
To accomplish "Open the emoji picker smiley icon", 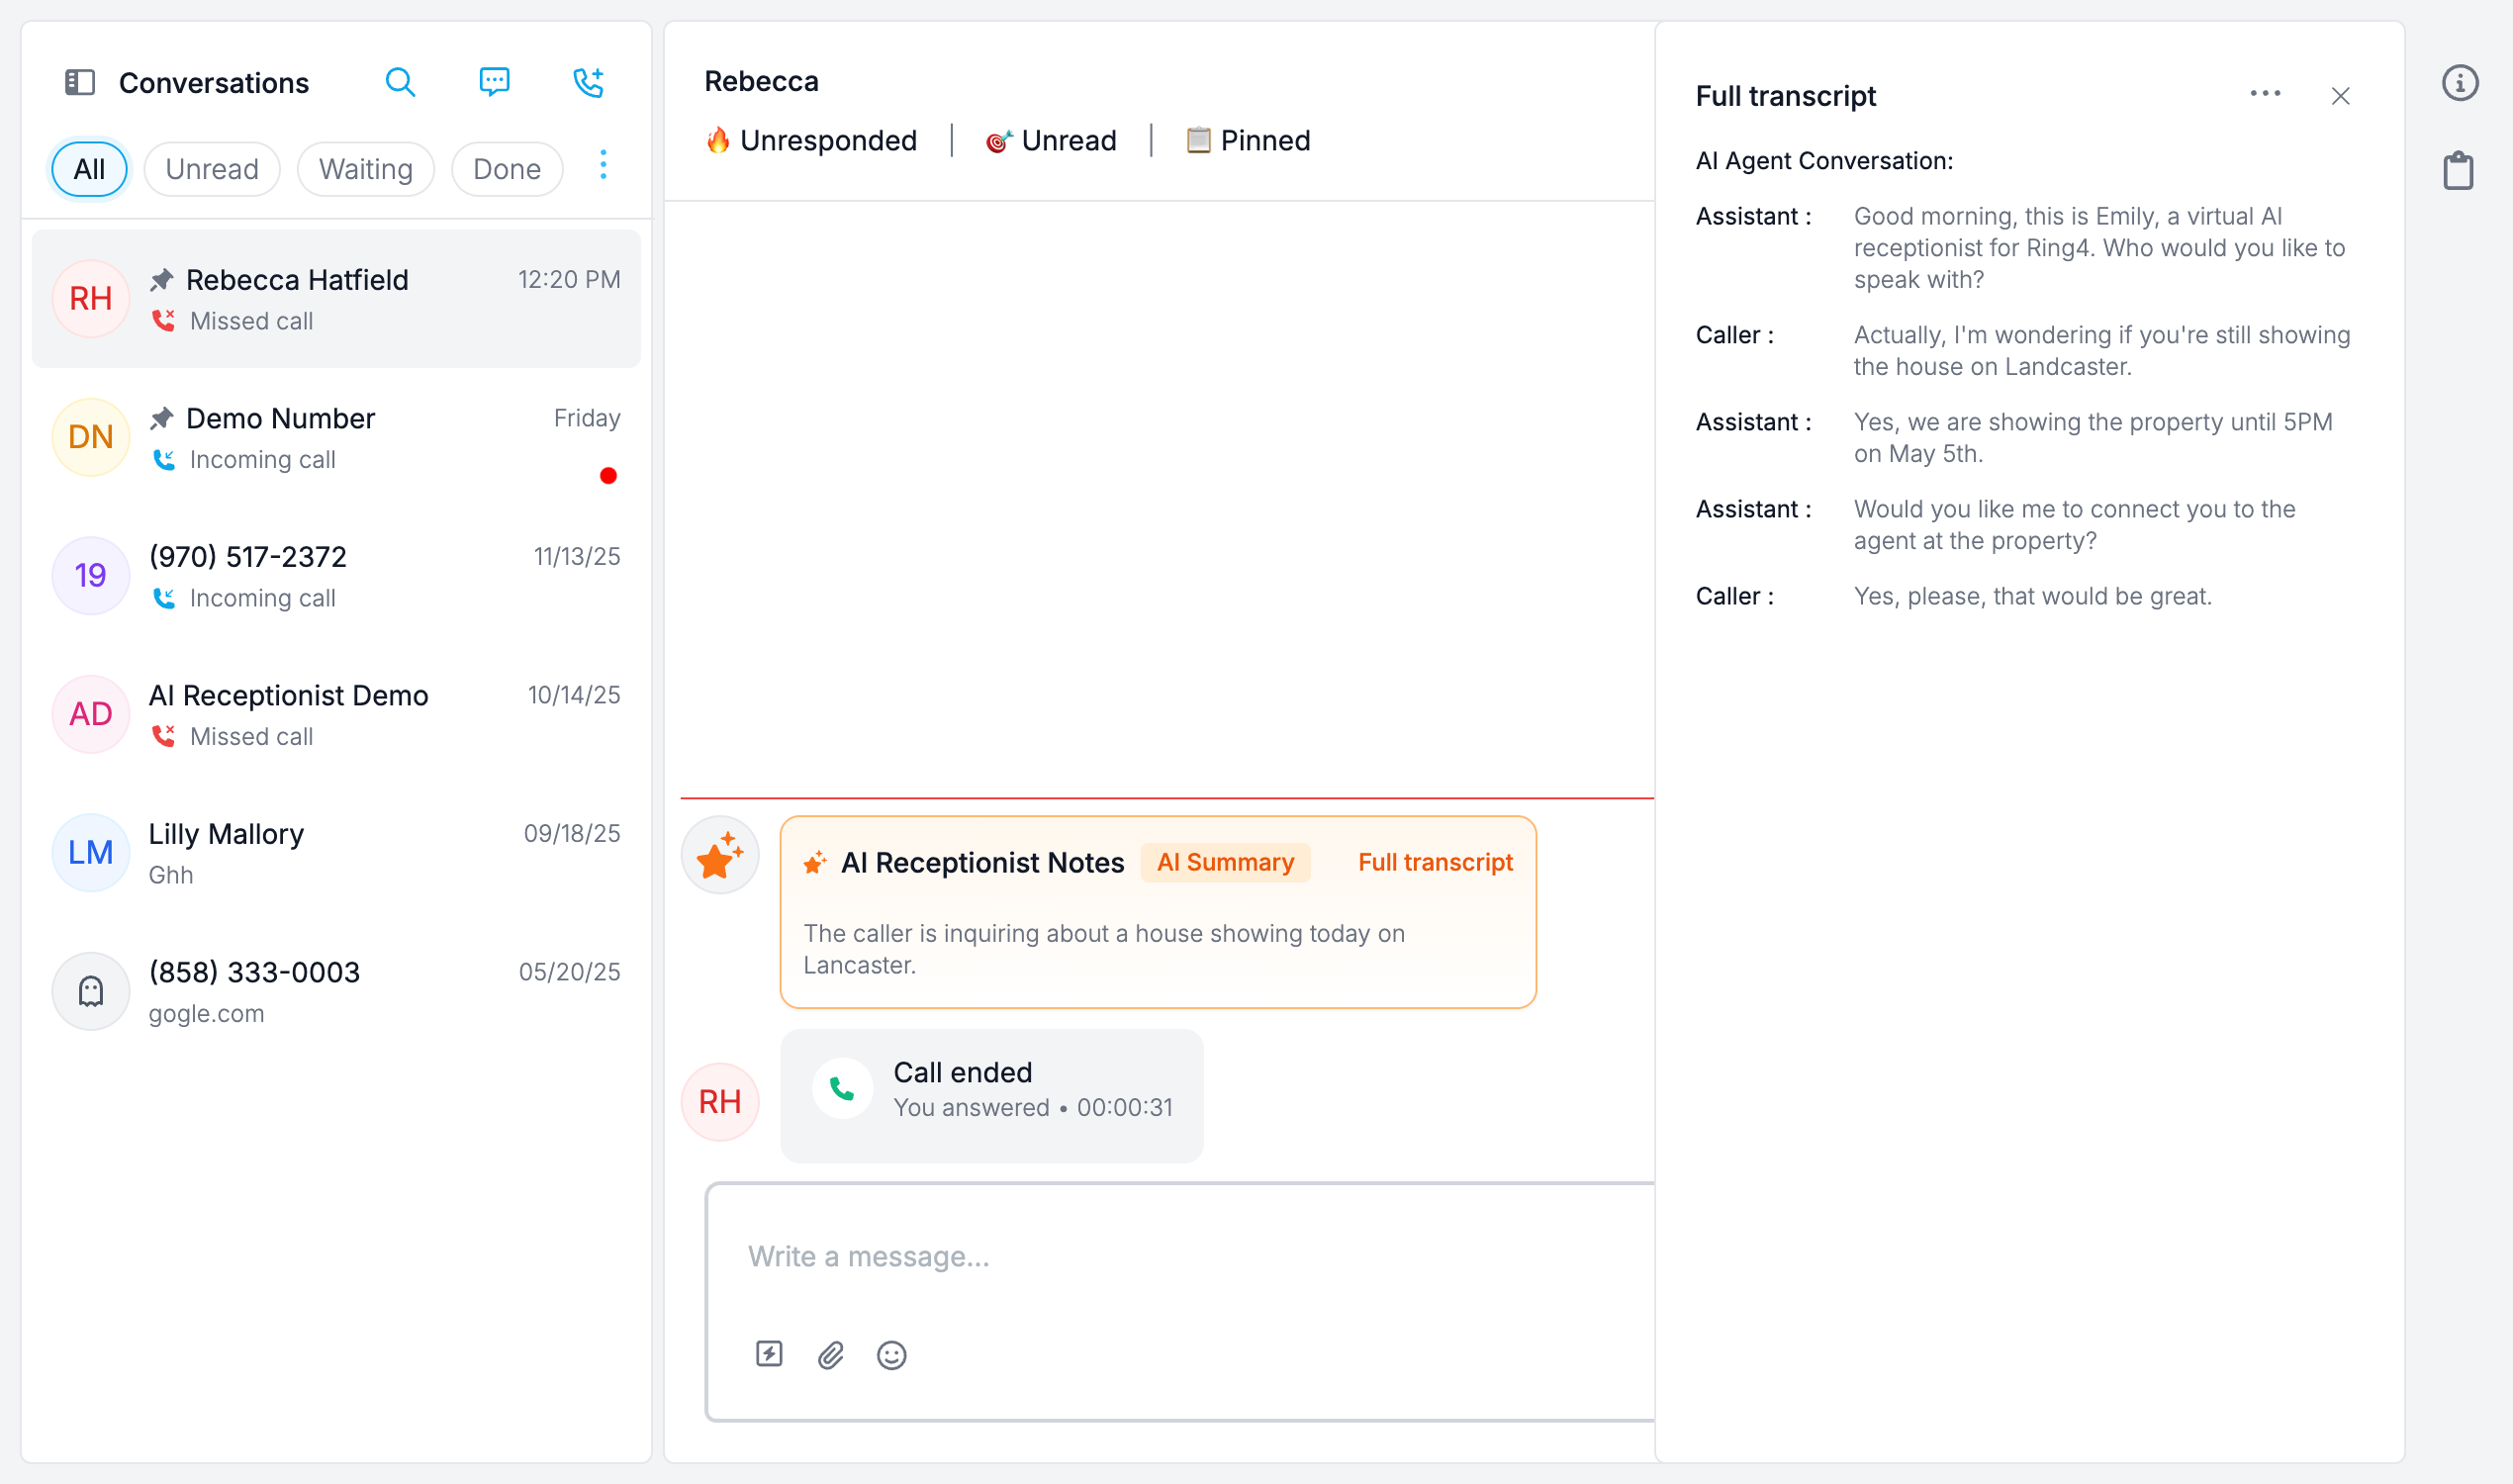I will tap(891, 1355).
